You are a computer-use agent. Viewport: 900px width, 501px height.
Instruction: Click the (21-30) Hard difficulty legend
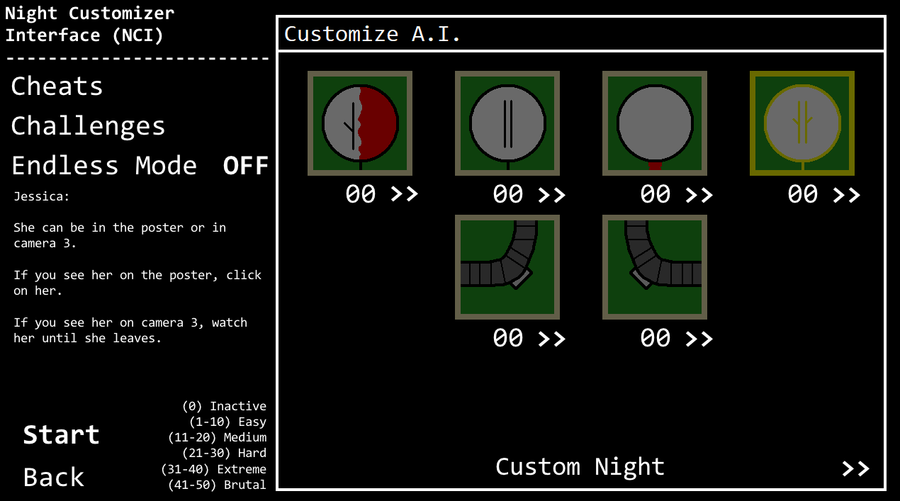pyautogui.click(x=224, y=453)
